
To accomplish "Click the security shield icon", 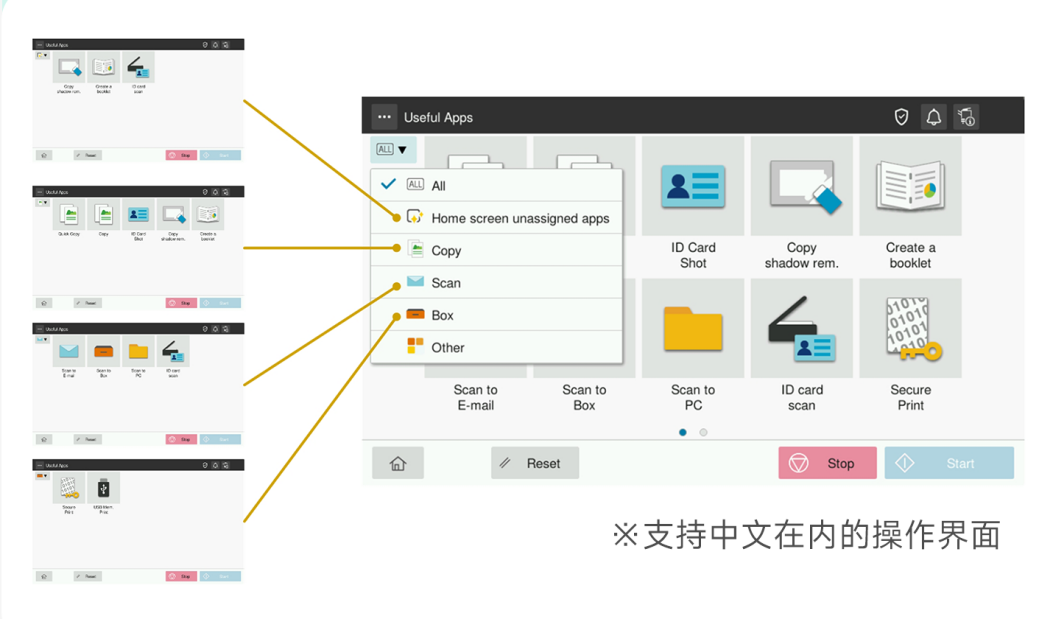I will [x=901, y=117].
